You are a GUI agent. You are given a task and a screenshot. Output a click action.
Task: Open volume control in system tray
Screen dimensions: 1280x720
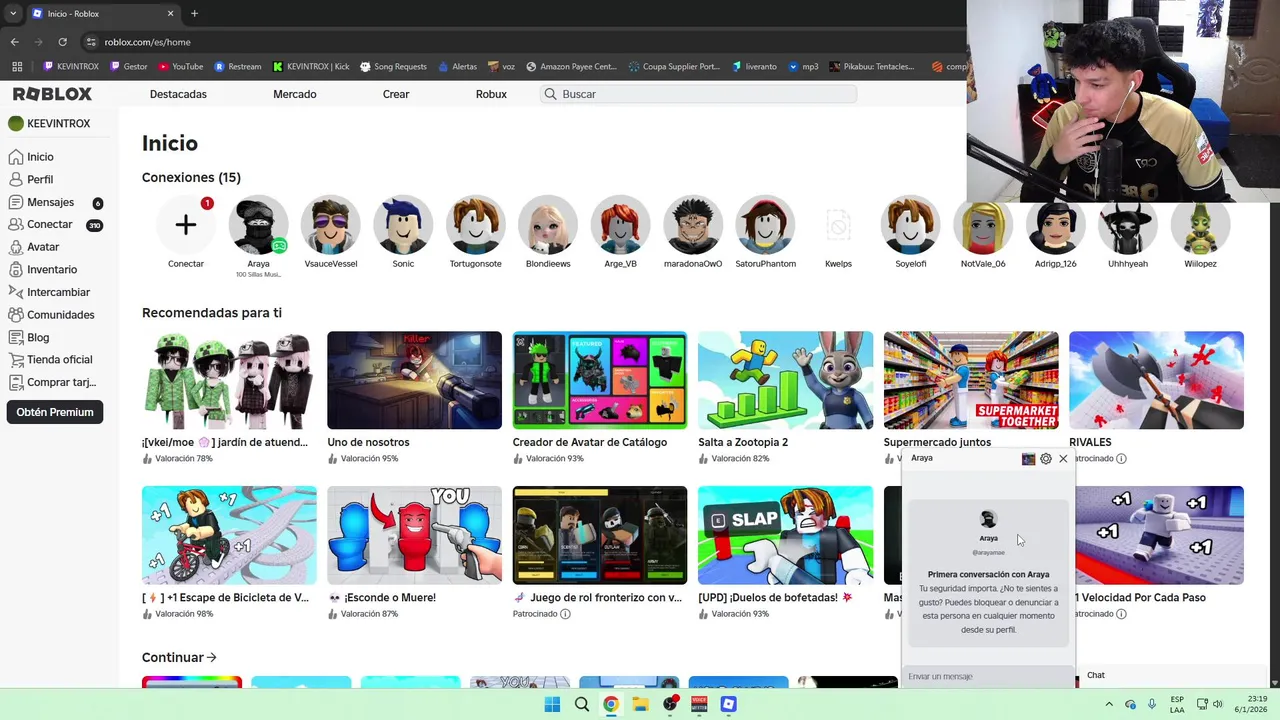tap(1218, 704)
